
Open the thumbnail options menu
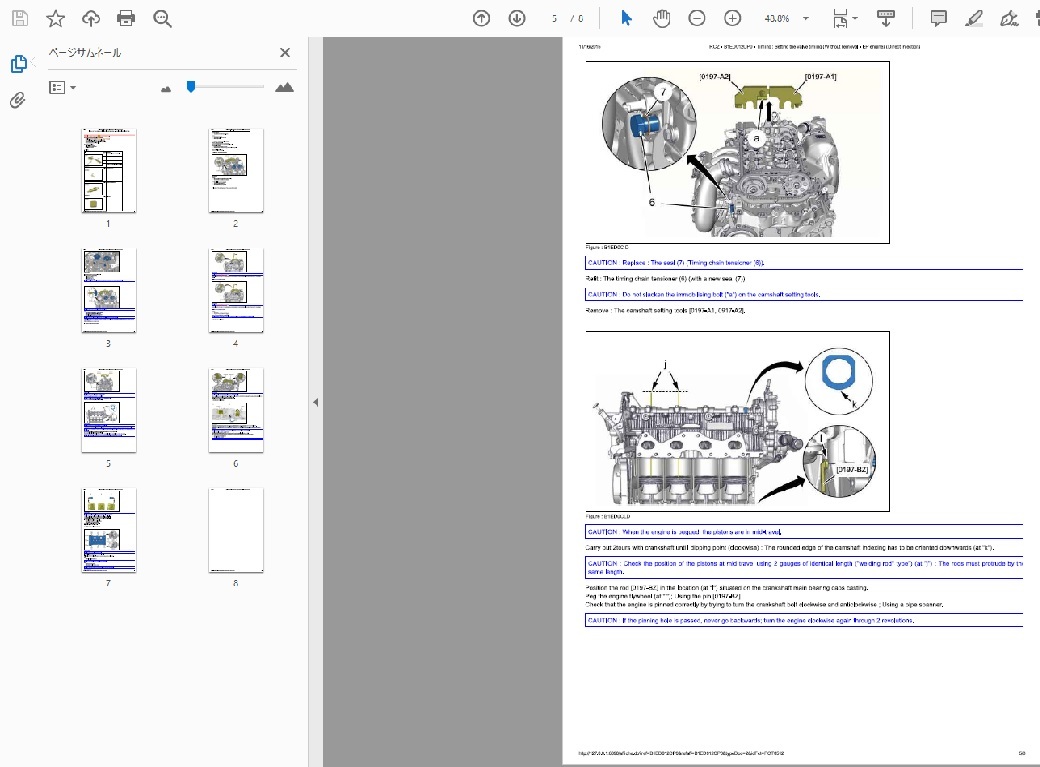tap(62, 88)
